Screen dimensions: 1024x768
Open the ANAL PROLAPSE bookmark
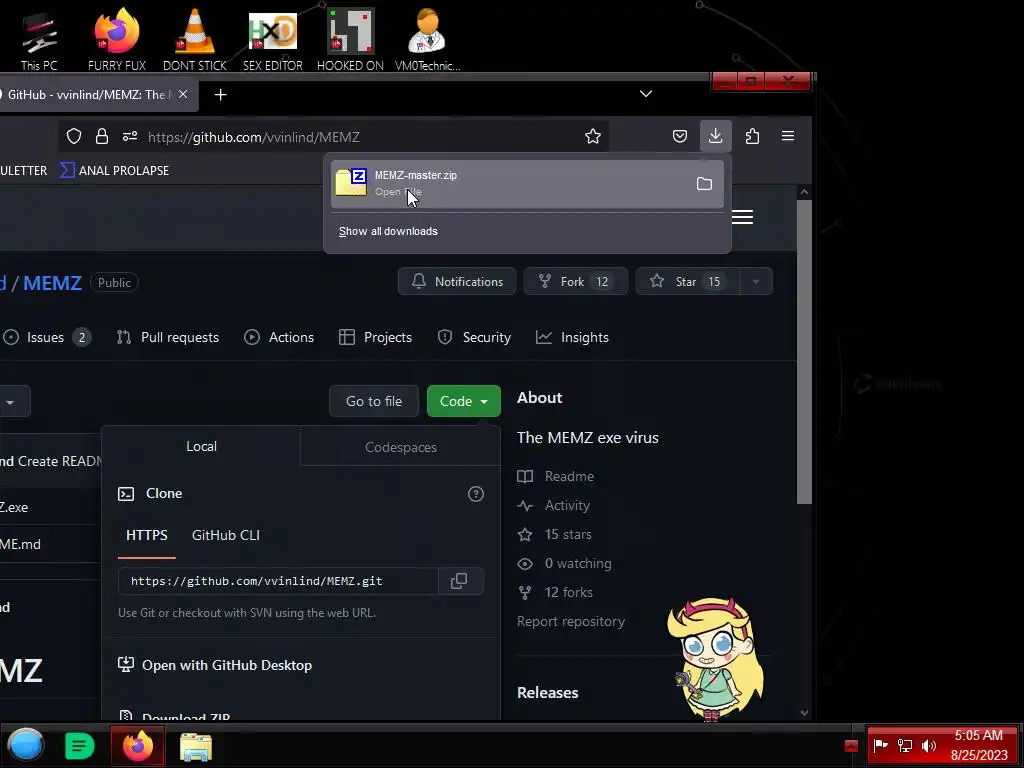coord(115,170)
